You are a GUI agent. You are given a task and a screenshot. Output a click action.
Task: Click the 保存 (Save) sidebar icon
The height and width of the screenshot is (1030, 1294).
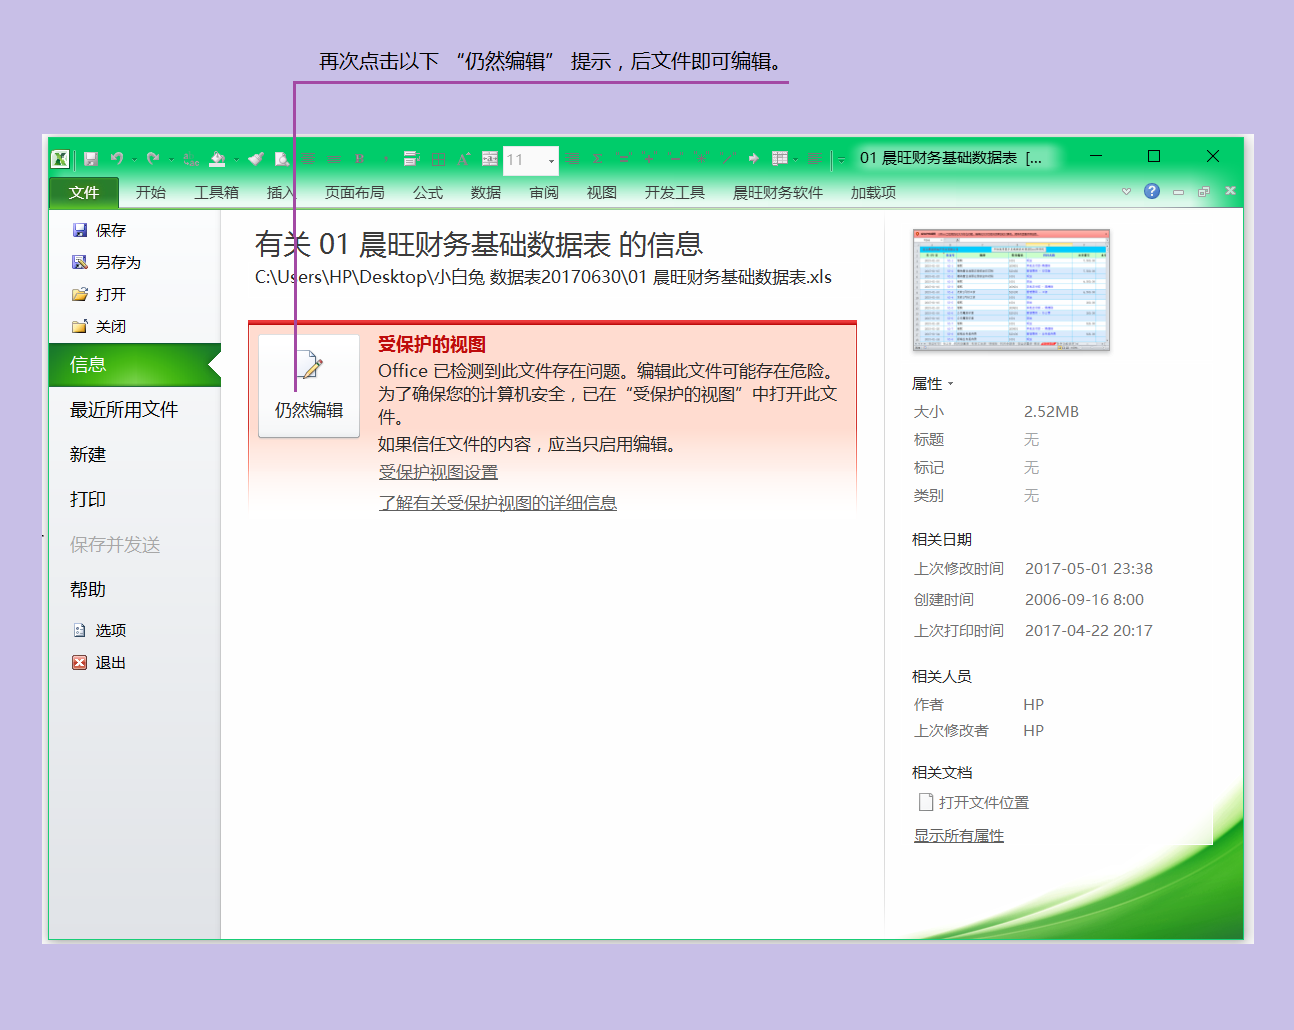coord(81,229)
